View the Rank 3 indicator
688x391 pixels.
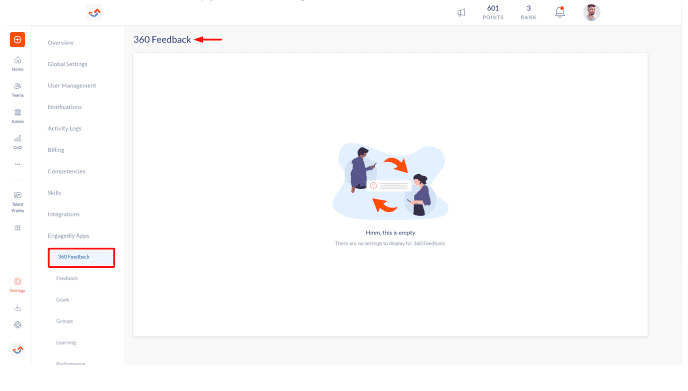(528, 12)
